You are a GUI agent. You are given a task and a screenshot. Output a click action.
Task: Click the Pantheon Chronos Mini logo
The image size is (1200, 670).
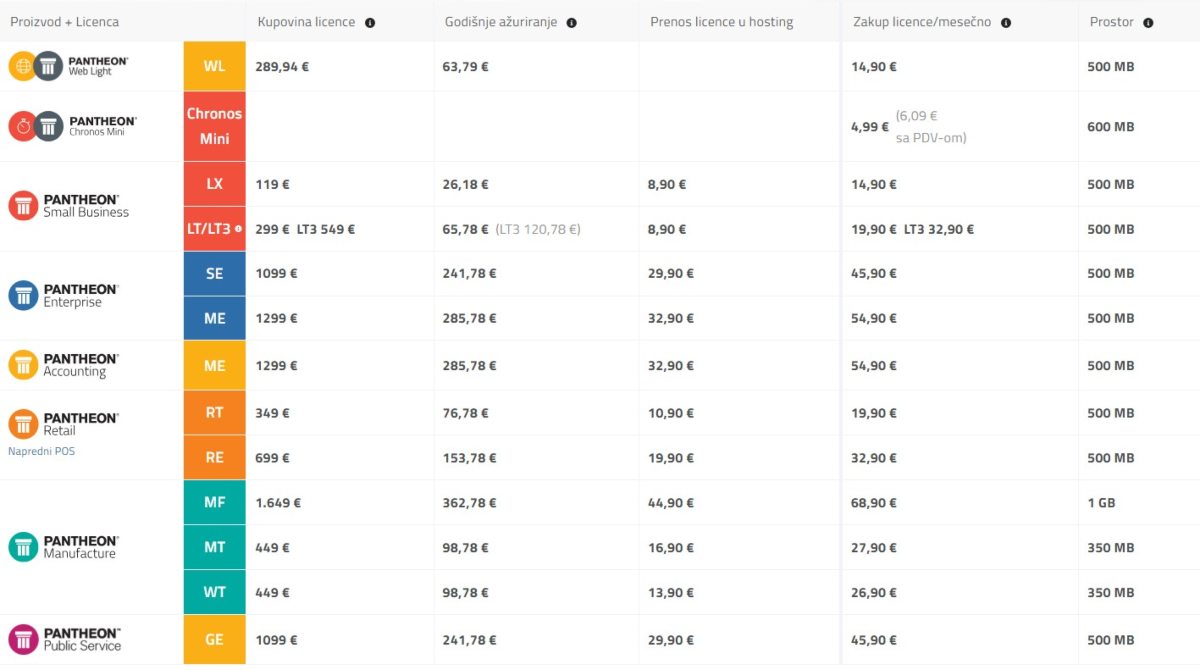(72, 126)
